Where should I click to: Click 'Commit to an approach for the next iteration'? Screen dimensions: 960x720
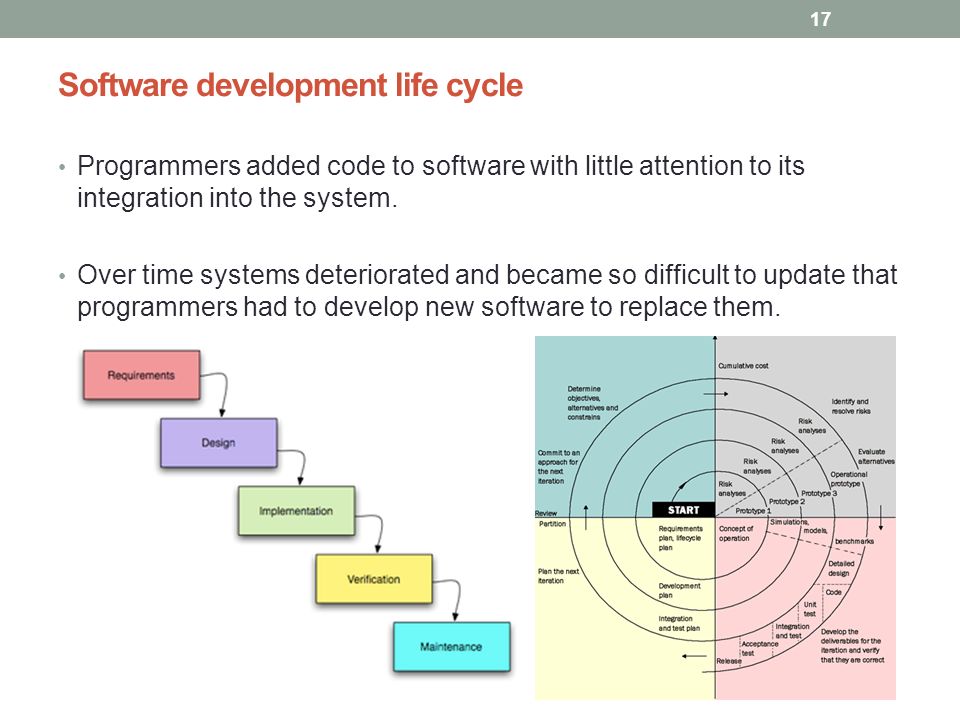(x=558, y=467)
